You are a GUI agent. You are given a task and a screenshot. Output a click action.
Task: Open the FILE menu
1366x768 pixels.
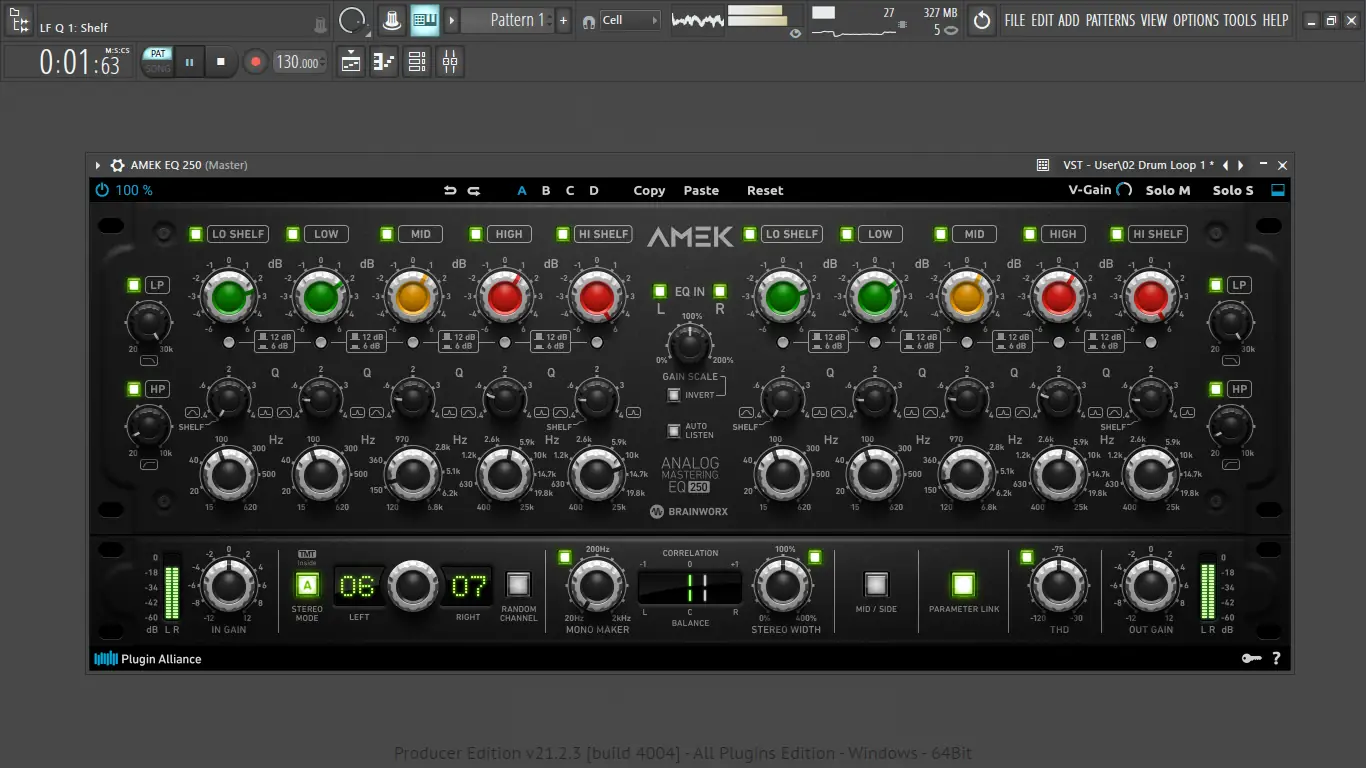pyautogui.click(x=1015, y=20)
